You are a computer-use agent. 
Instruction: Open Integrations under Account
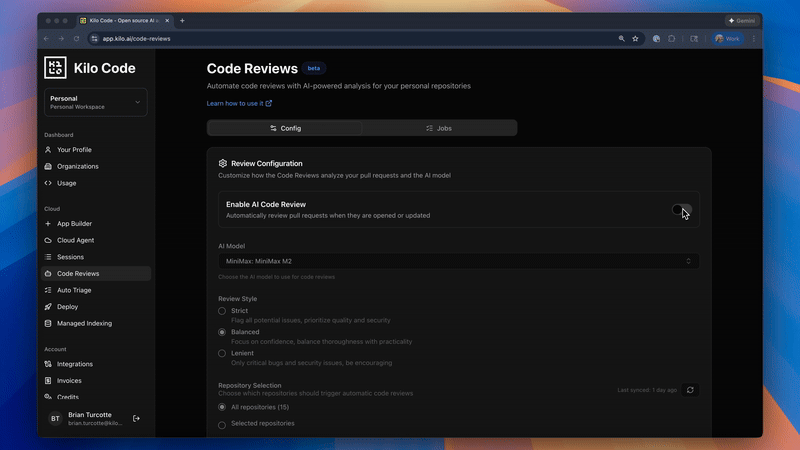75,364
